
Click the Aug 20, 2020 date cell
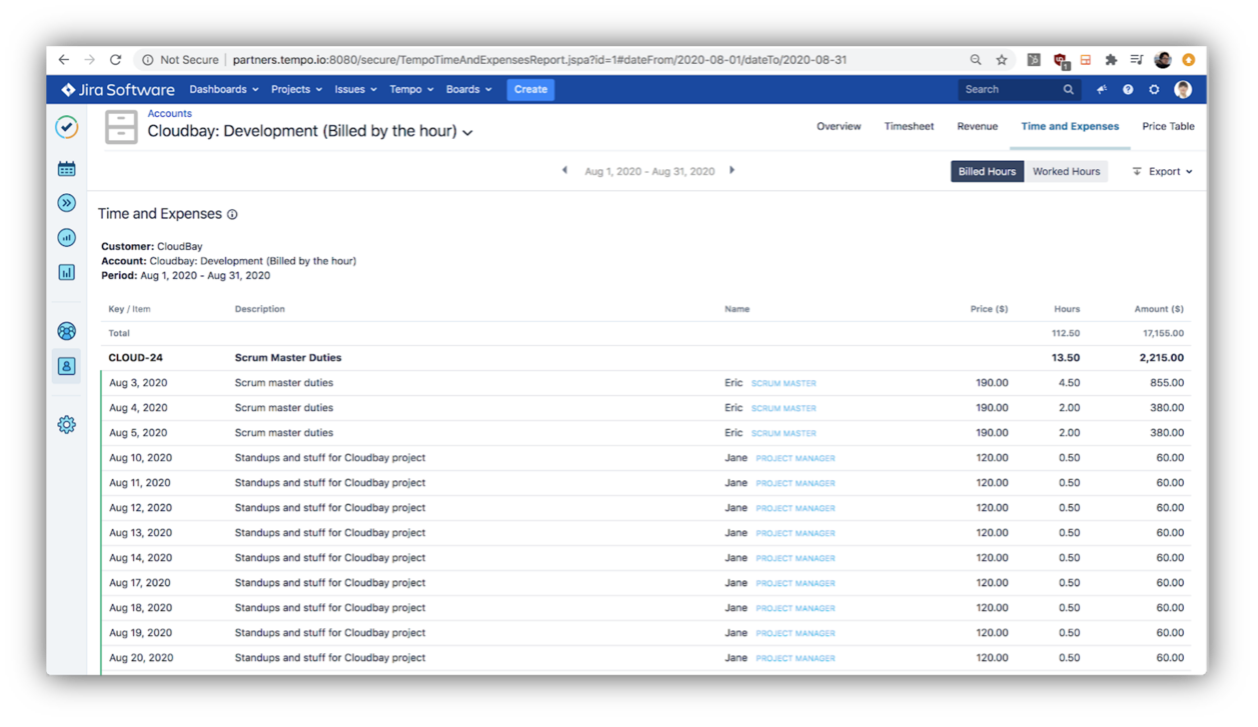141,658
